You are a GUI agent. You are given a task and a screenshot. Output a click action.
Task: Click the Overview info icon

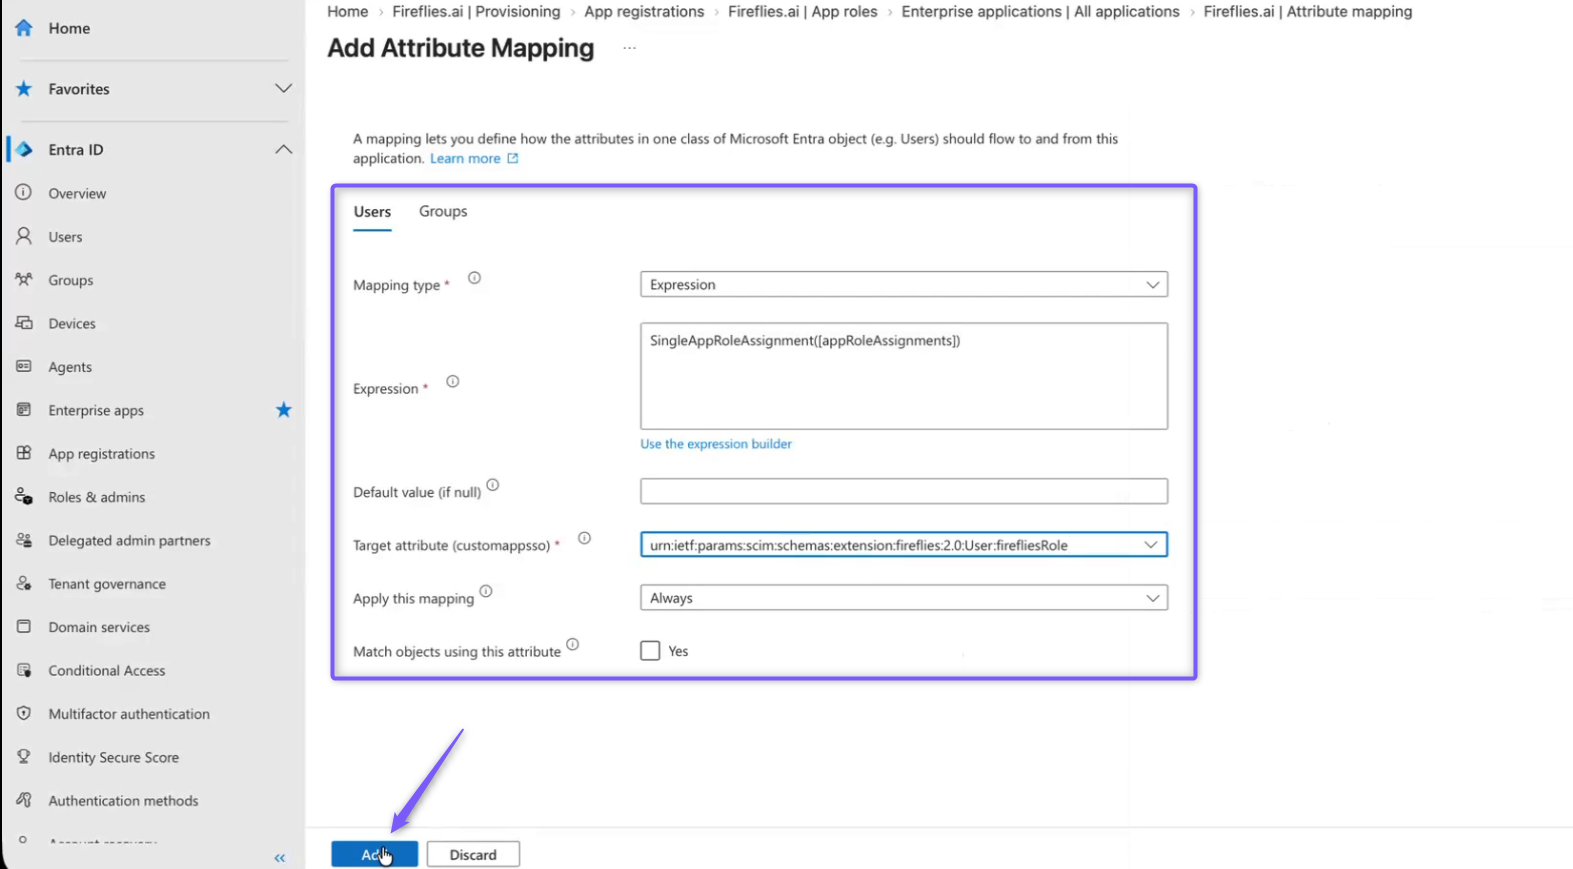click(x=24, y=192)
